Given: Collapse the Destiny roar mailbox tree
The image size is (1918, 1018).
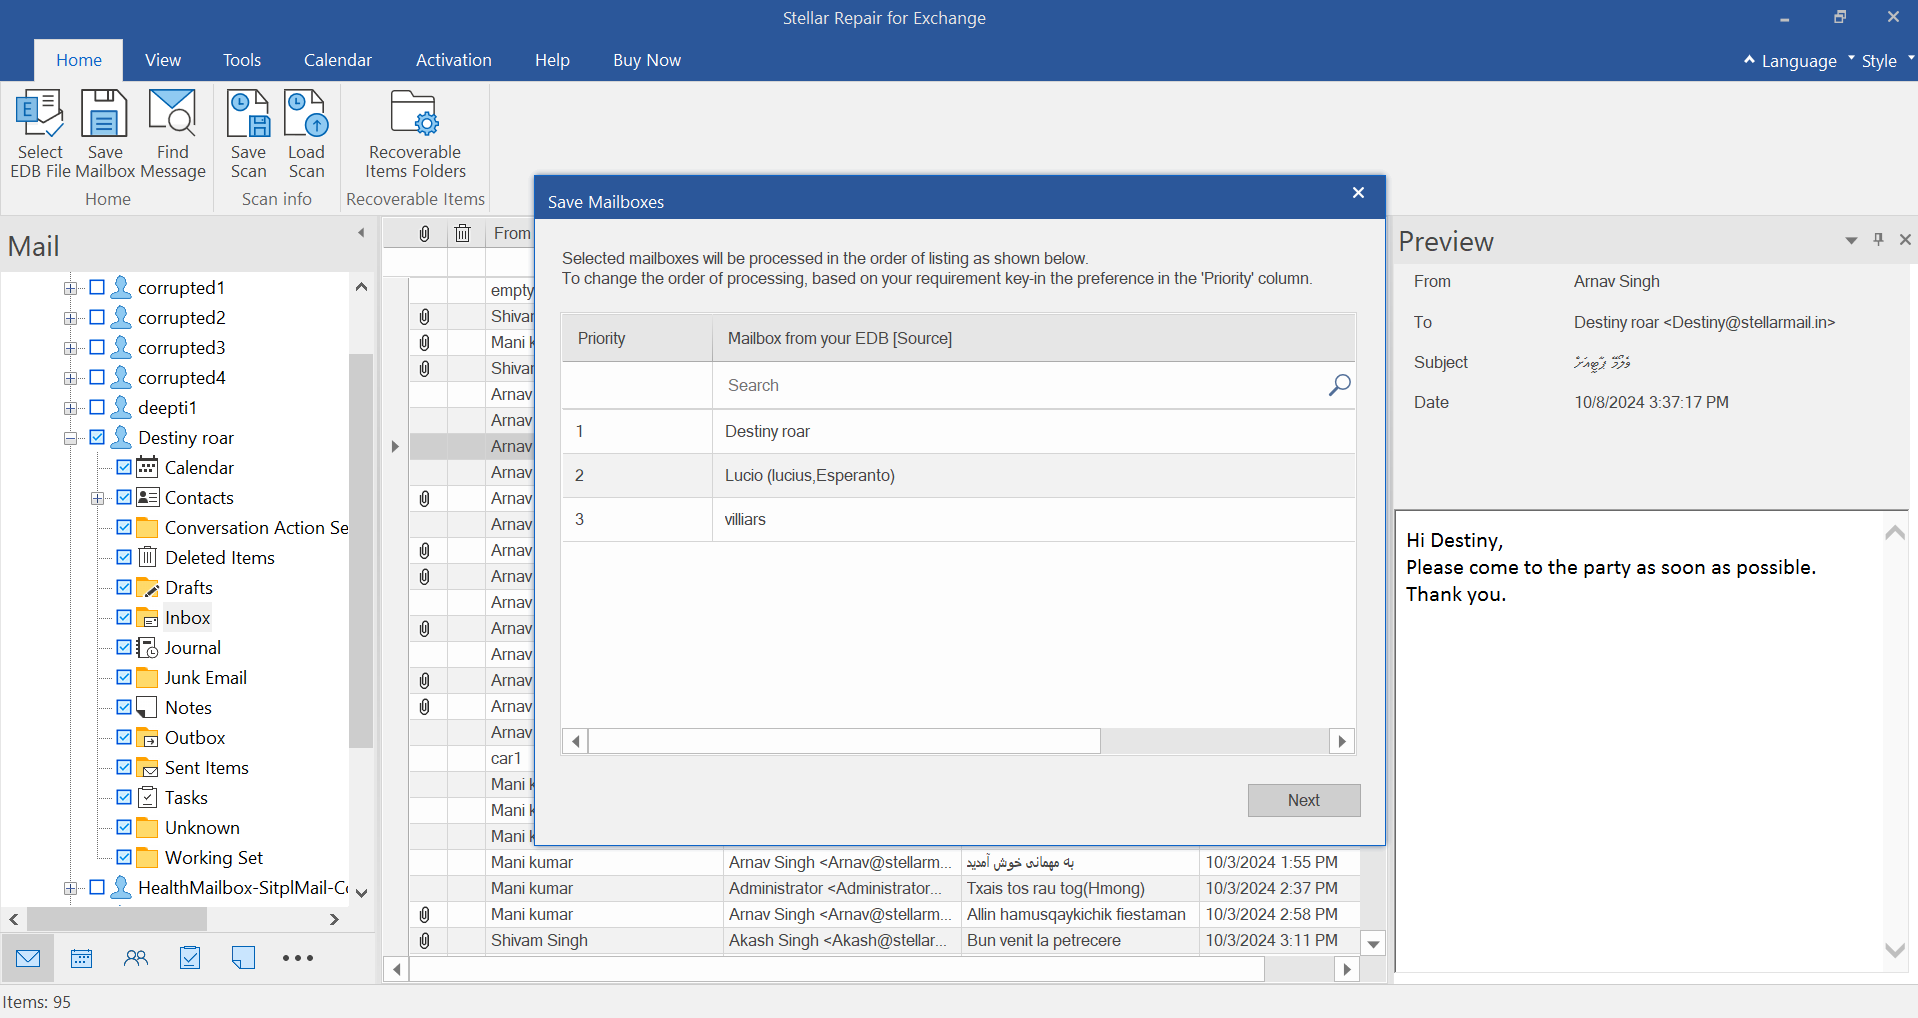Looking at the screenshot, I should pyautogui.click(x=70, y=438).
